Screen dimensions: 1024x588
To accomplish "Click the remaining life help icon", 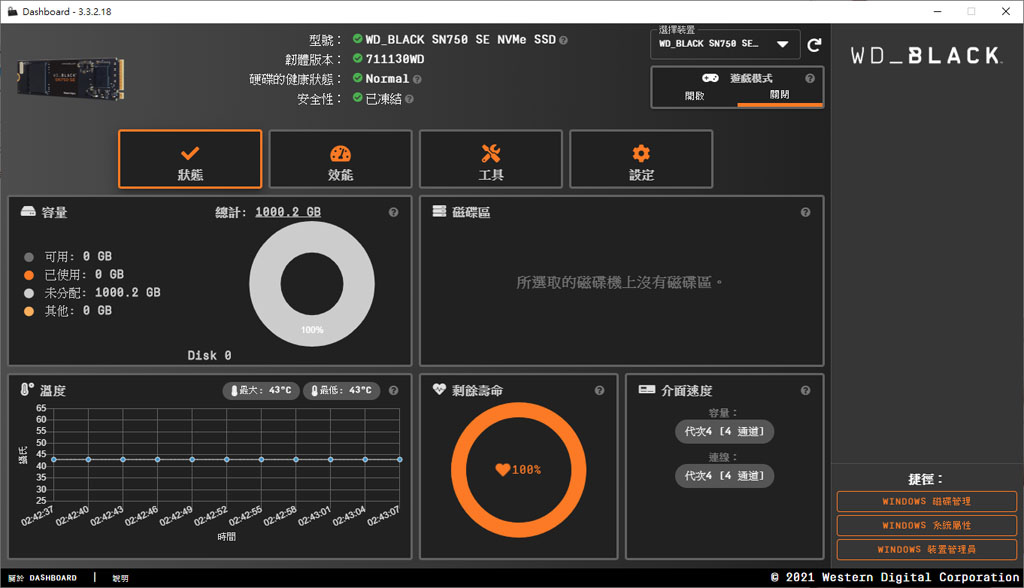I will [x=600, y=391].
